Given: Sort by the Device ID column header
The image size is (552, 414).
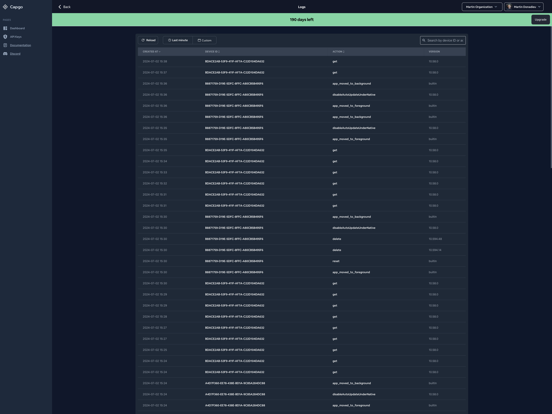Looking at the screenshot, I should pyautogui.click(x=212, y=52).
